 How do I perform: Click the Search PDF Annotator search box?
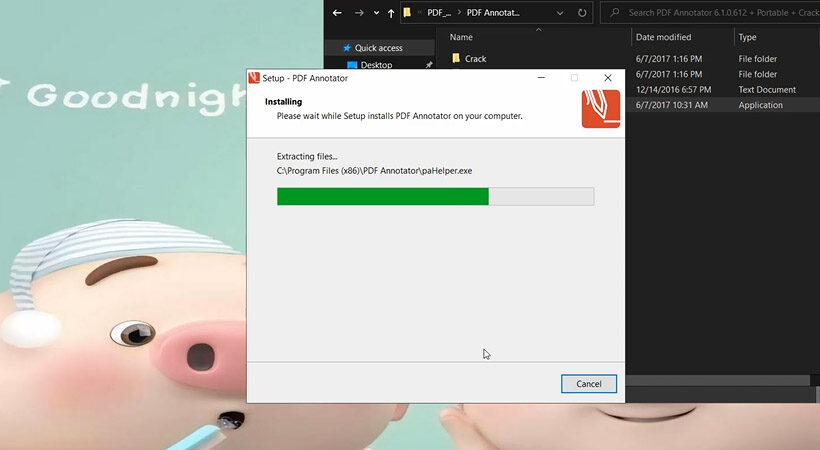[x=715, y=13]
